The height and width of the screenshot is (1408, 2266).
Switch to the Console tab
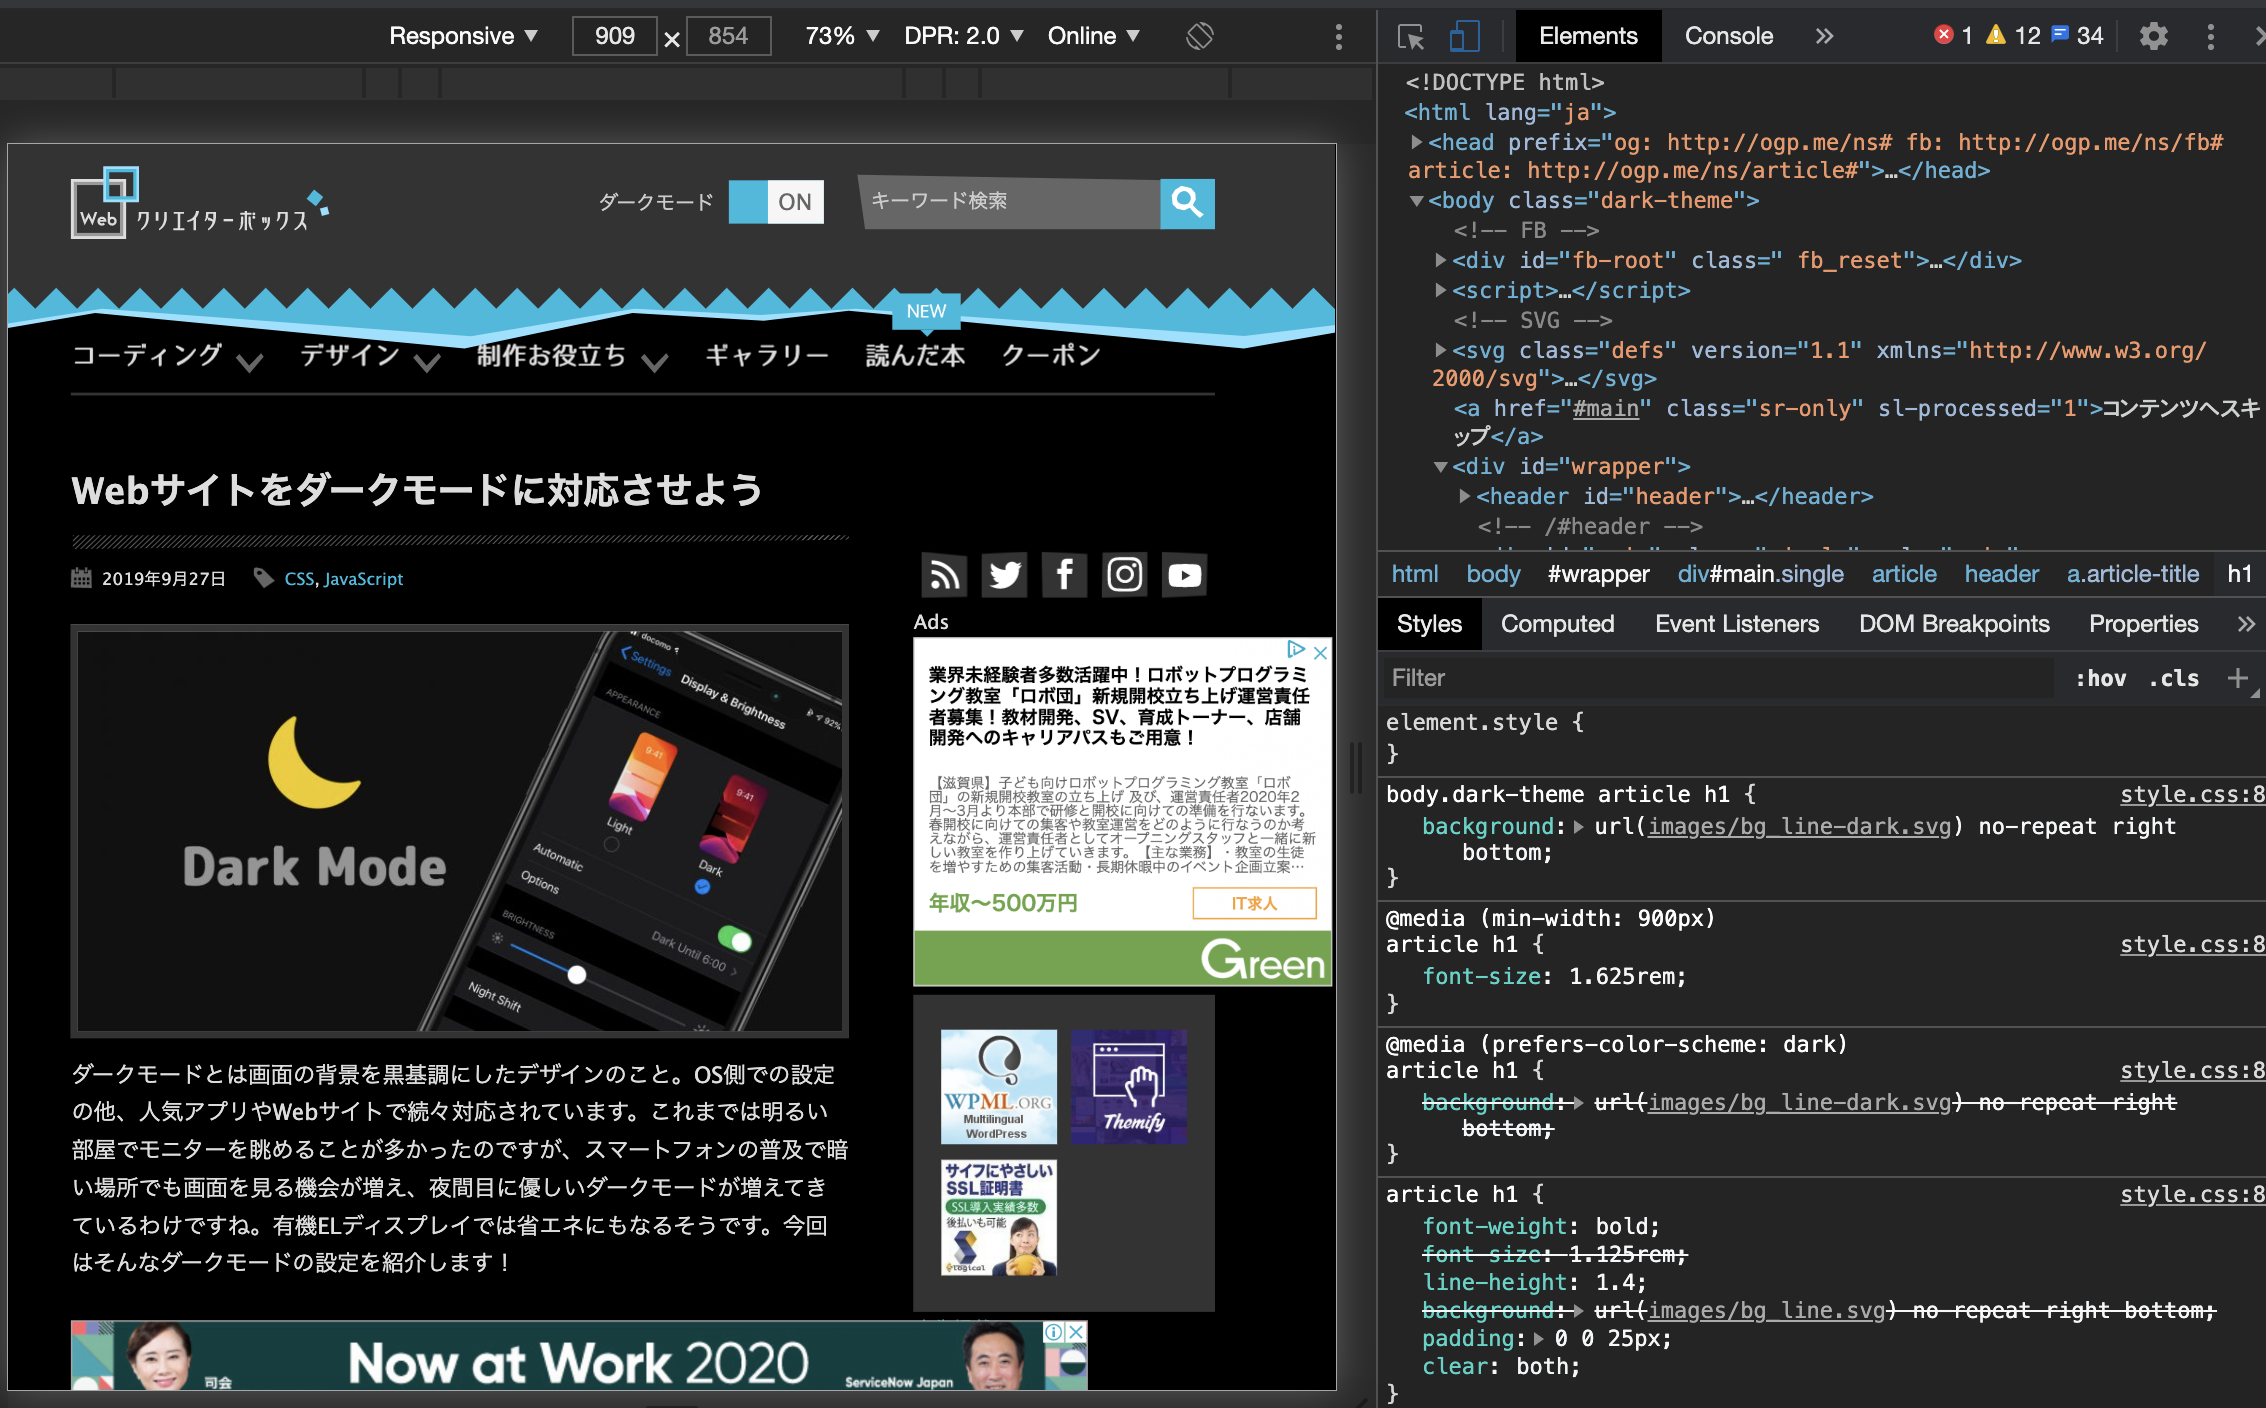pyautogui.click(x=1728, y=35)
